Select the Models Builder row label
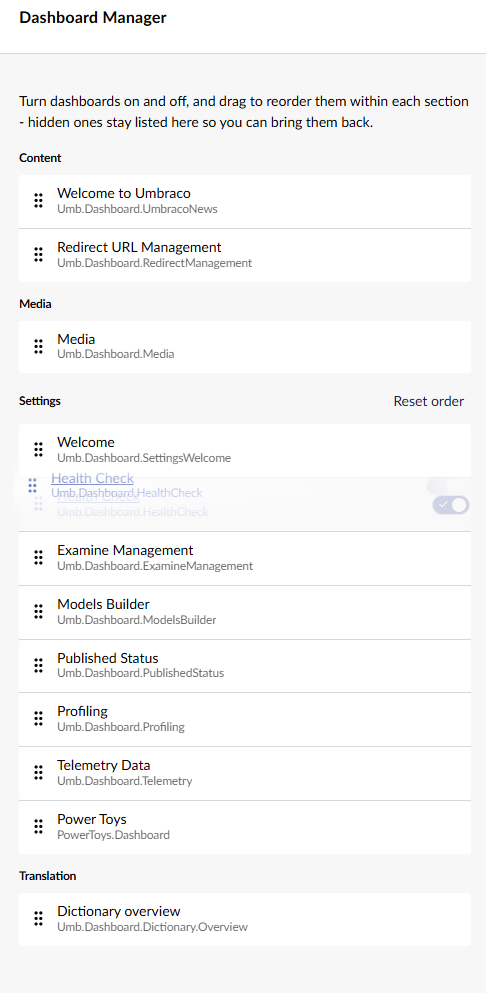This screenshot has width=486, height=993. pyautogui.click(x=103, y=604)
